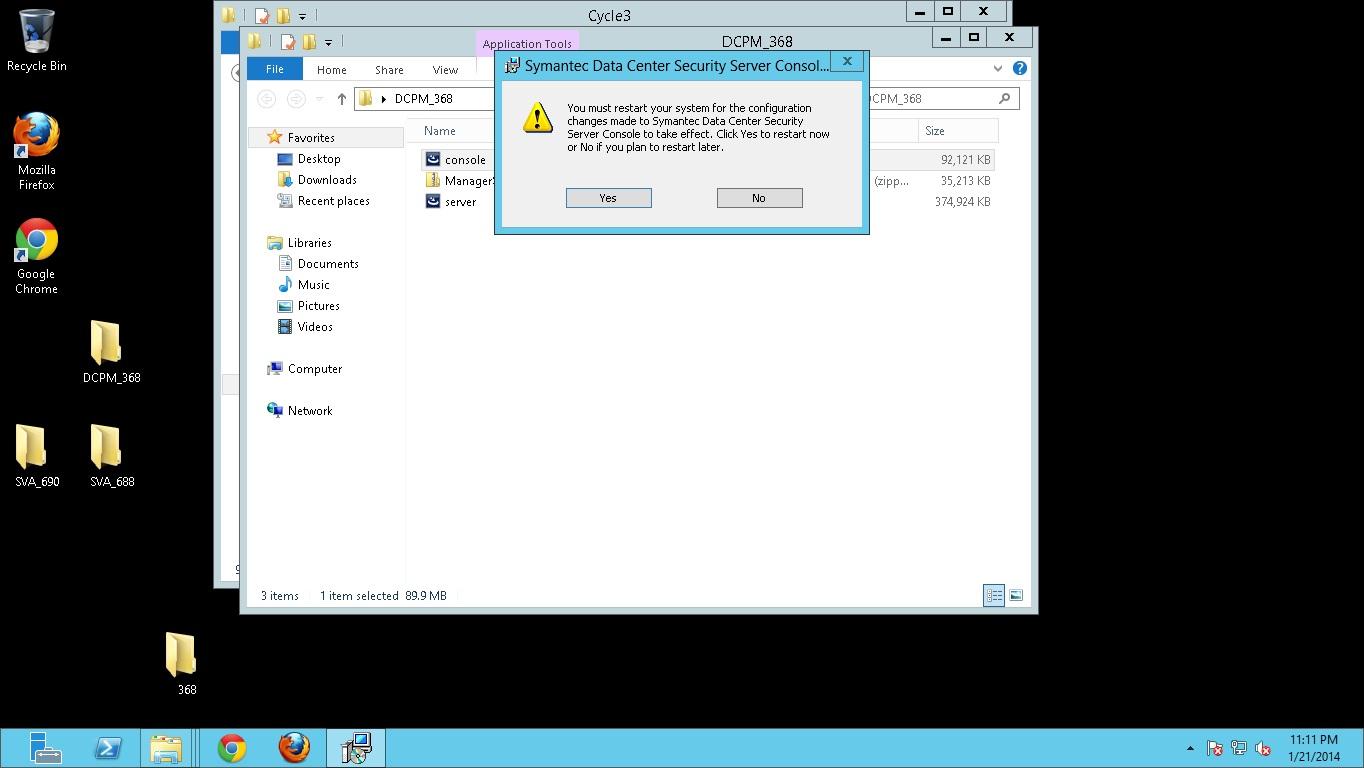Viewport: 1364px width, 768px height.
Task: Open the Pictures library
Action: point(318,306)
